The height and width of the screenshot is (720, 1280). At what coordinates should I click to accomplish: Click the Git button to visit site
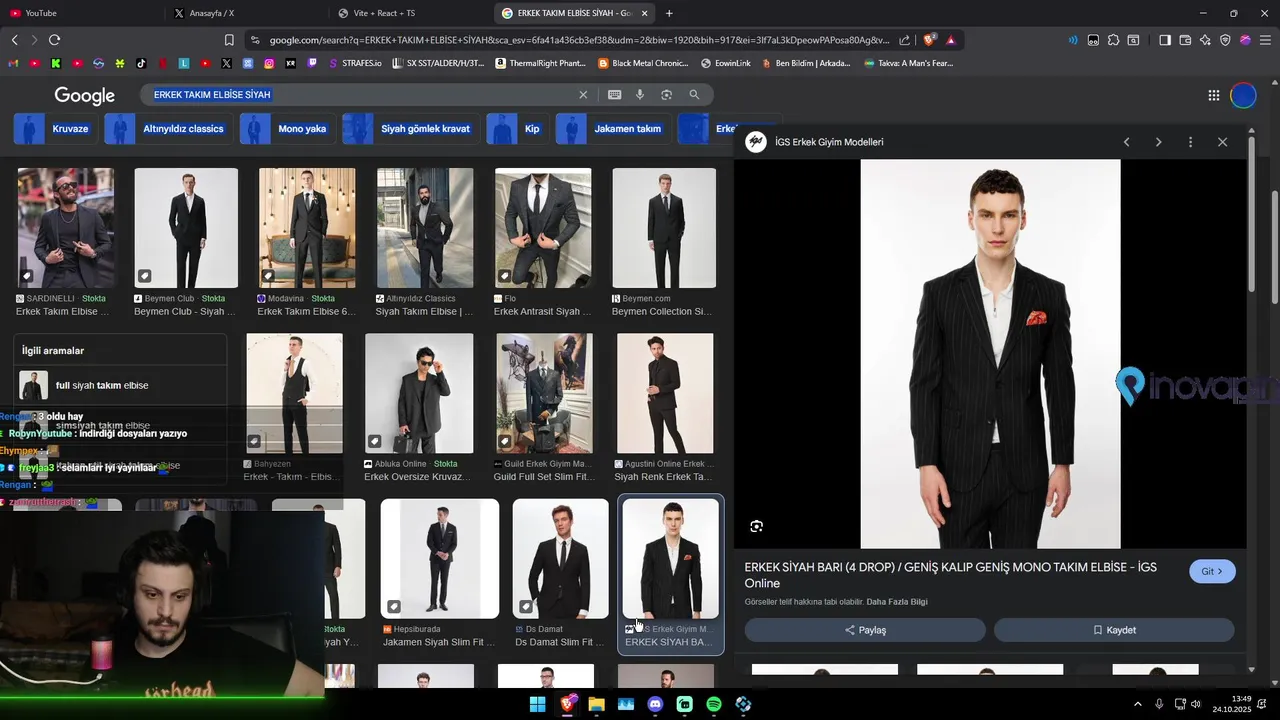coord(1212,571)
